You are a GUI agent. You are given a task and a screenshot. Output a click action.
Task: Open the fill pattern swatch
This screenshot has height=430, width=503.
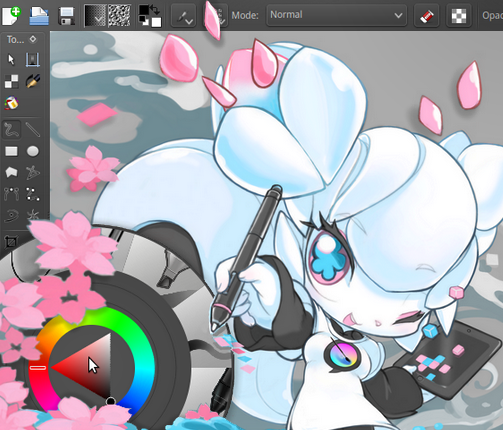coord(119,15)
